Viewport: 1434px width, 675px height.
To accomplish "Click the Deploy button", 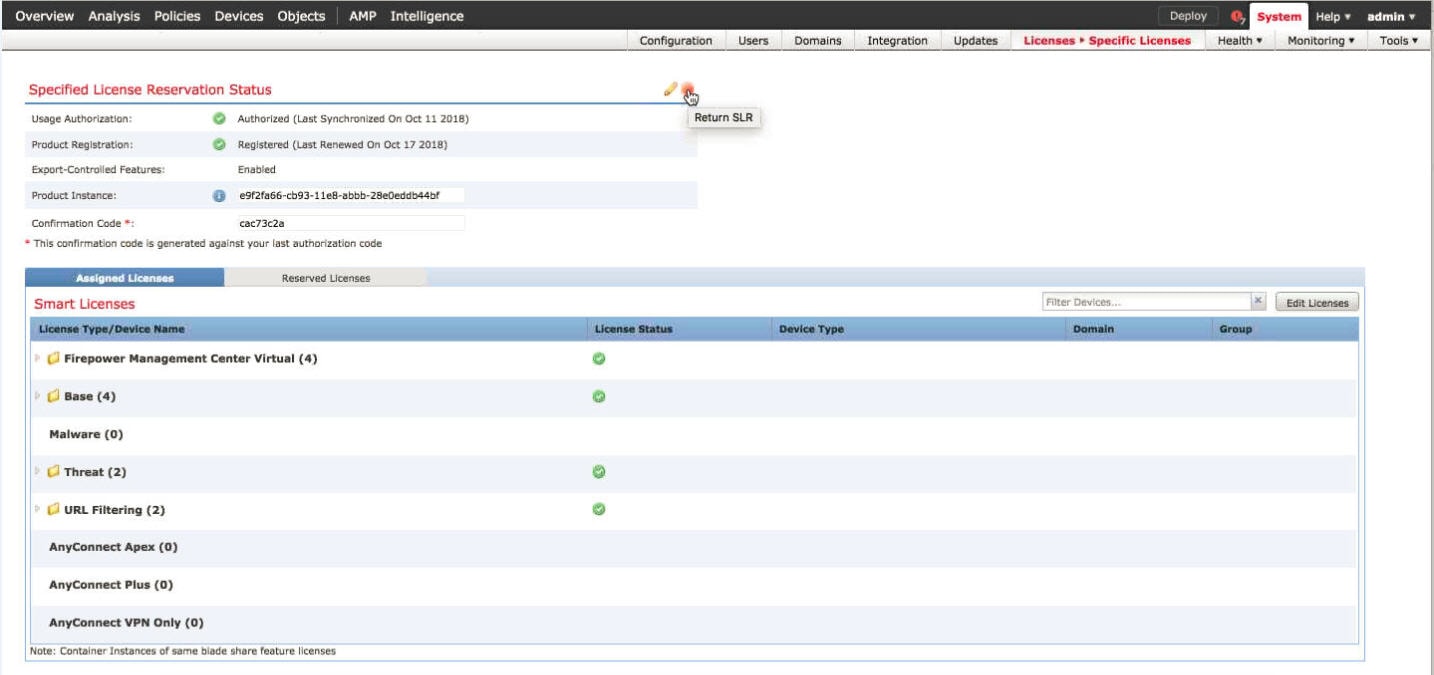I will [1188, 17].
